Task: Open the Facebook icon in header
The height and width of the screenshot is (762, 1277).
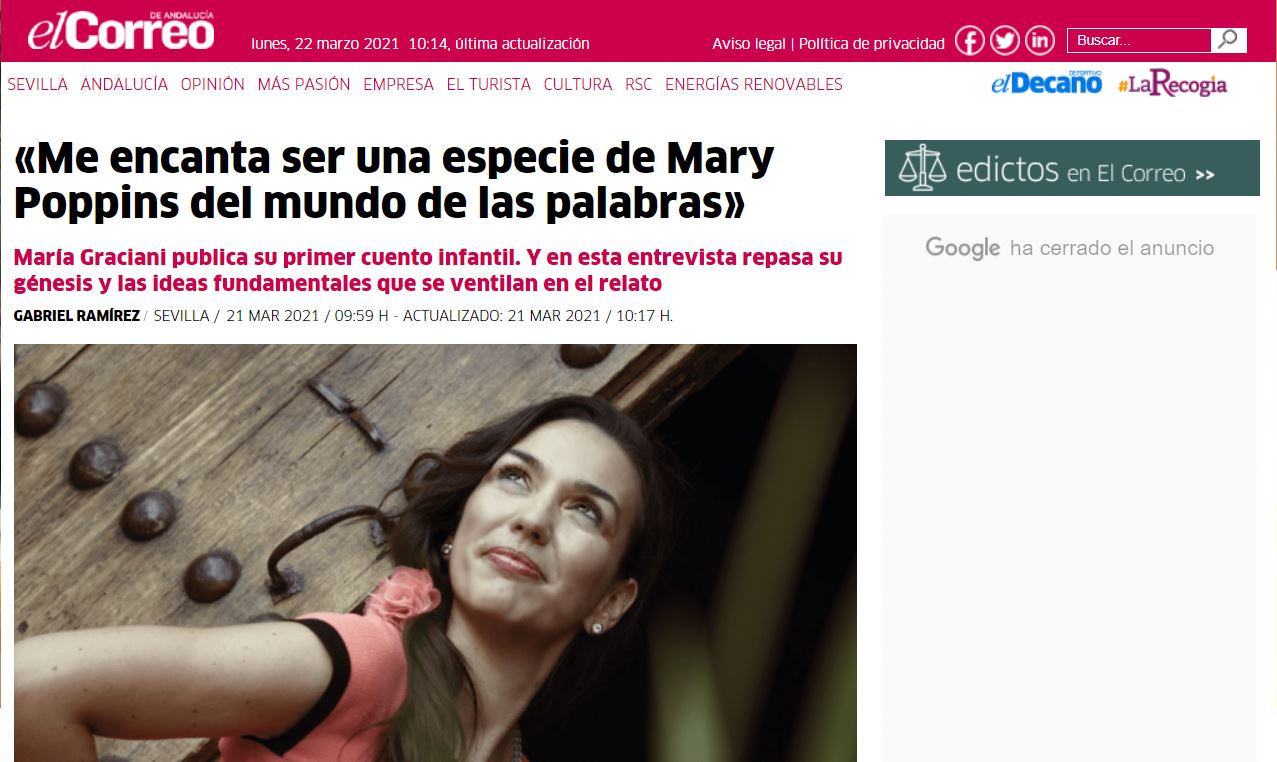Action: (970, 41)
